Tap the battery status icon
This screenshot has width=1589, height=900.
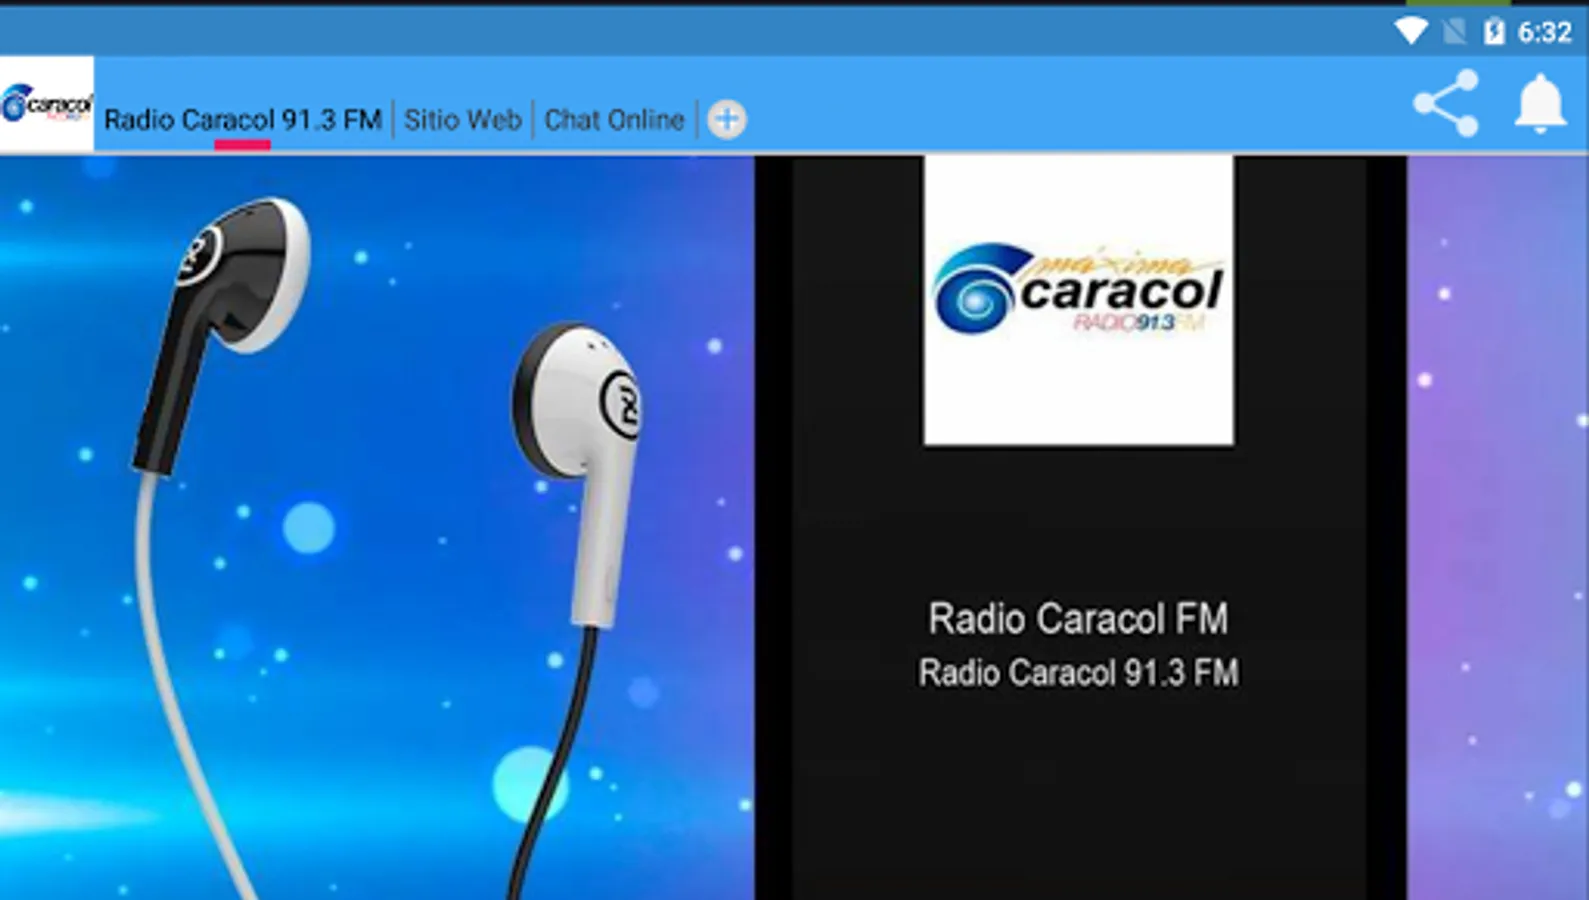[1494, 32]
